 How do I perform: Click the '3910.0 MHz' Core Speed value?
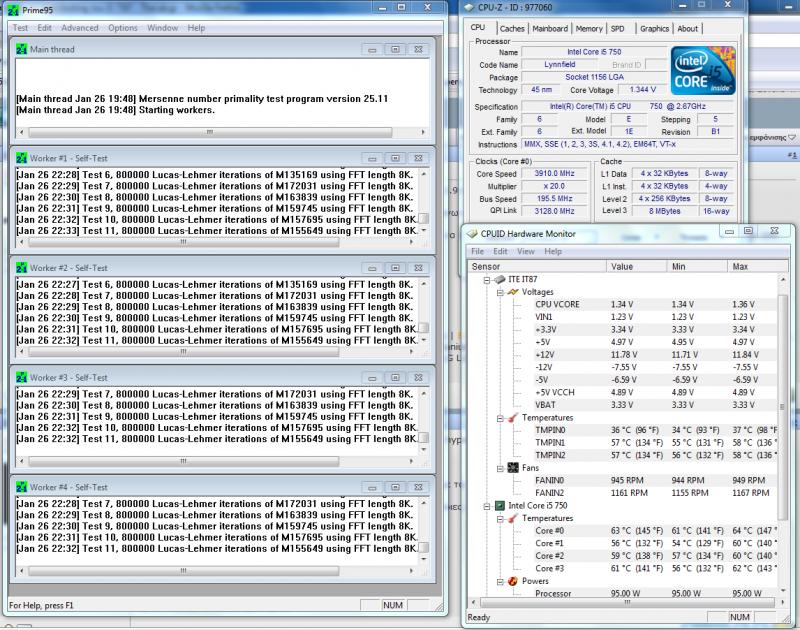[554, 173]
